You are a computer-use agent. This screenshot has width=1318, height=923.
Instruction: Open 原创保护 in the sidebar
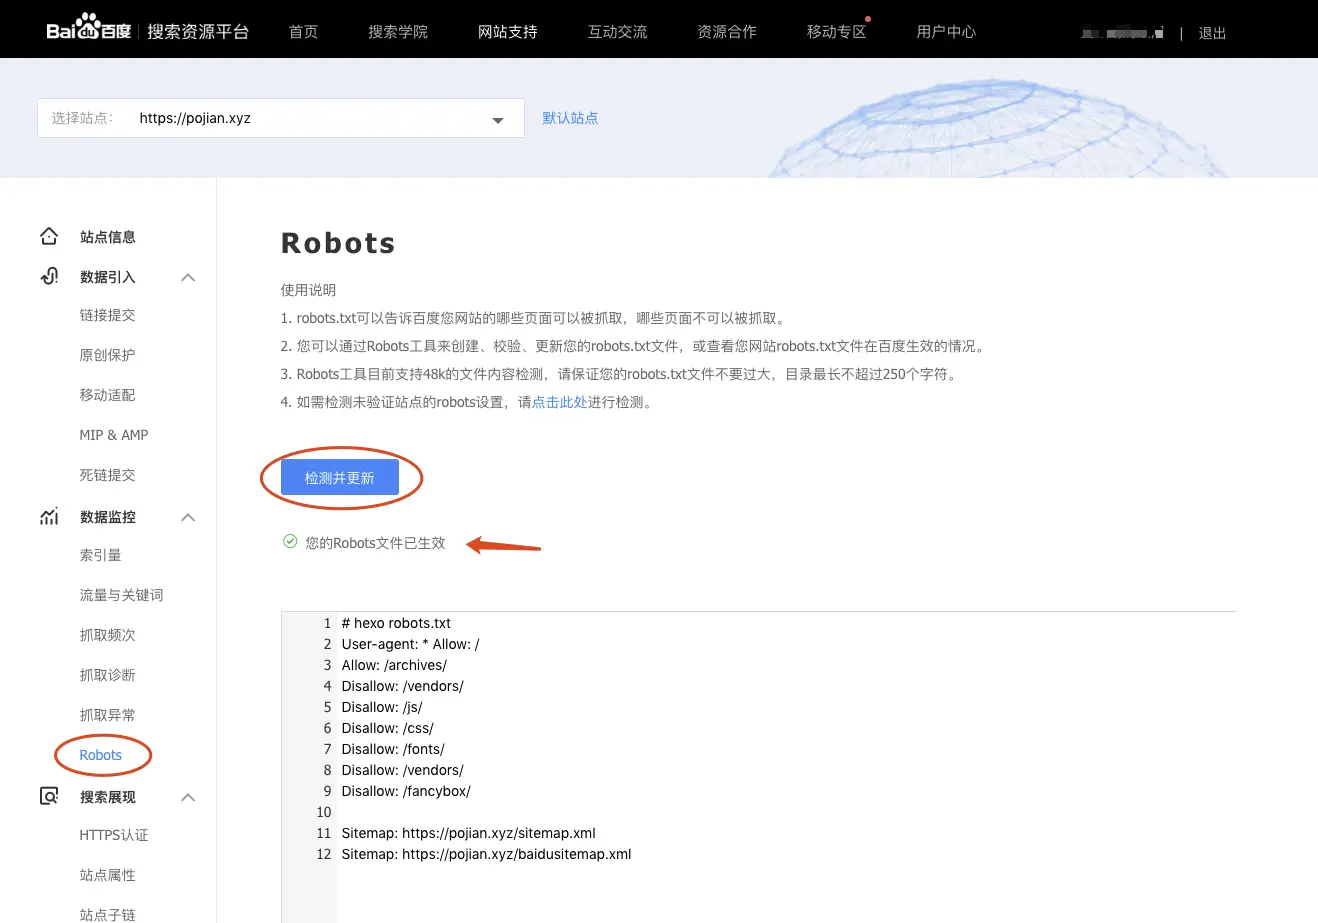tap(108, 355)
